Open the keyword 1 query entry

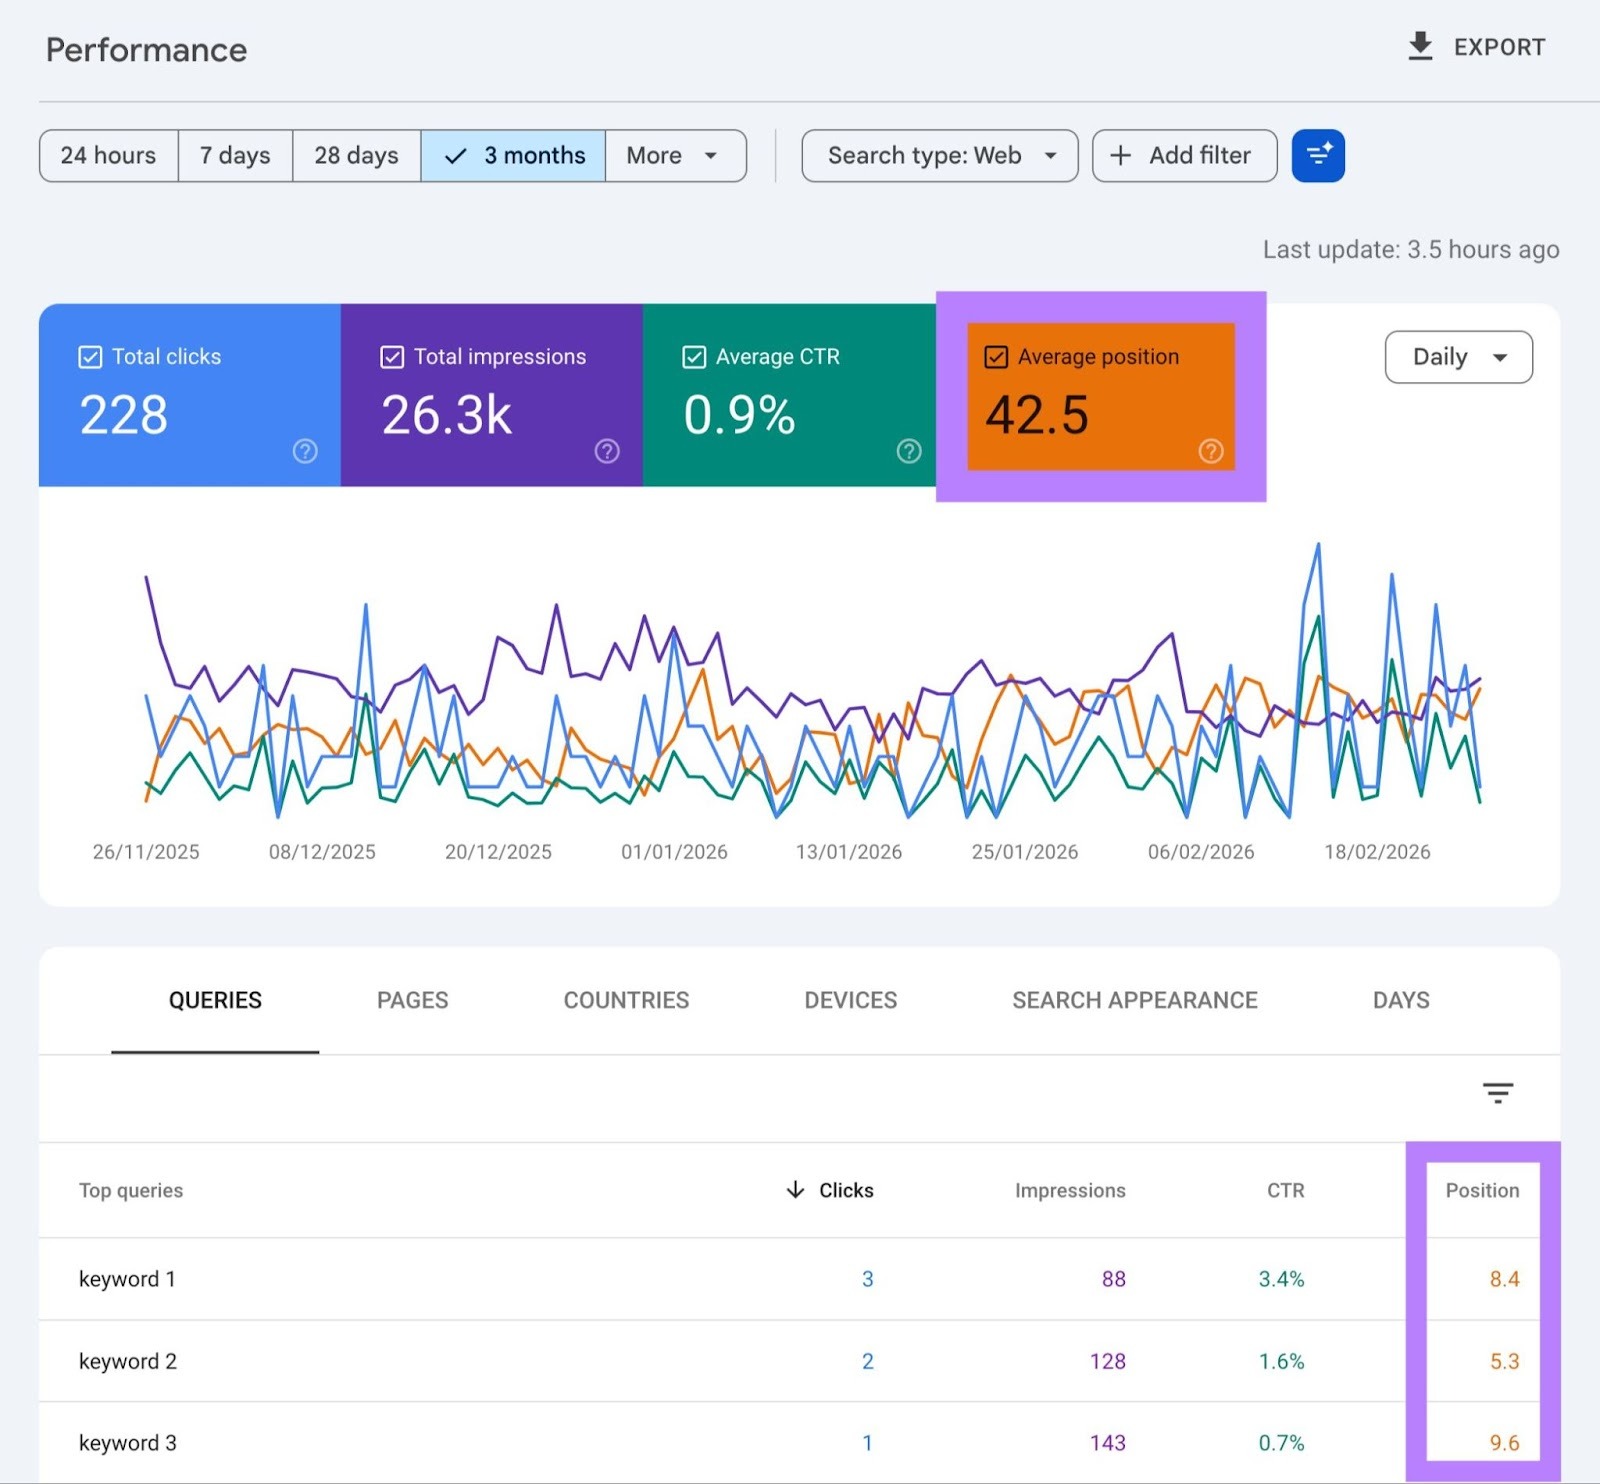pos(127,1278)
